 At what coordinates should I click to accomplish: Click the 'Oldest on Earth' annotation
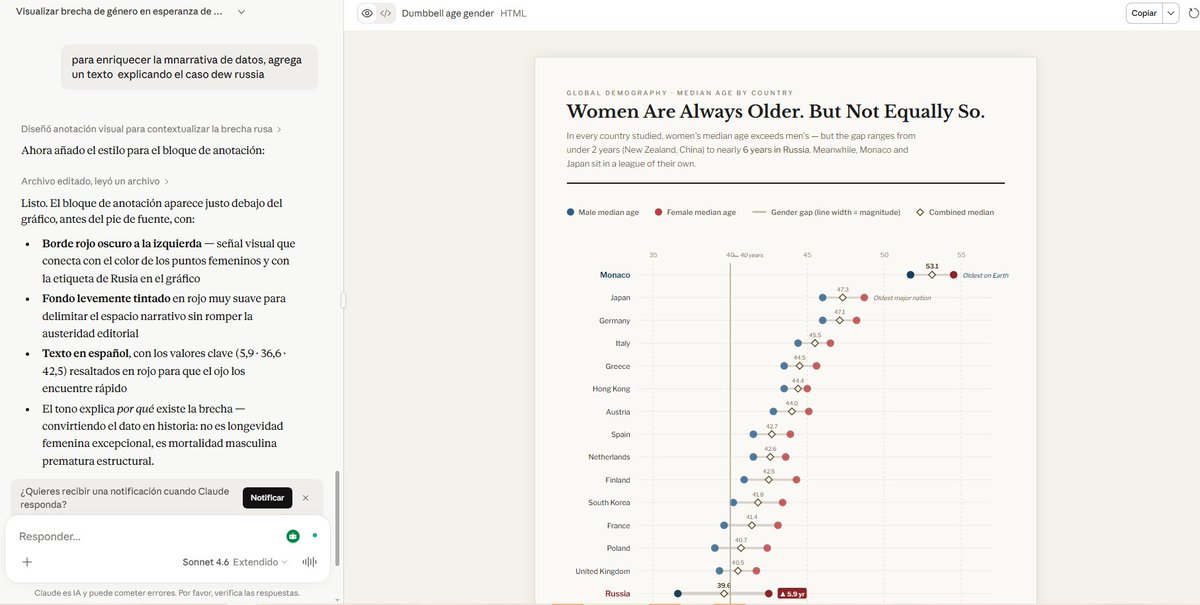click(986, 275)
